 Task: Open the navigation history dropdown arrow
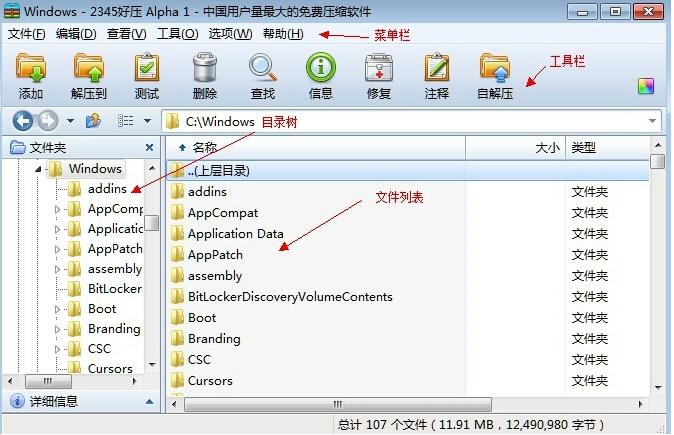coord(70,121)
